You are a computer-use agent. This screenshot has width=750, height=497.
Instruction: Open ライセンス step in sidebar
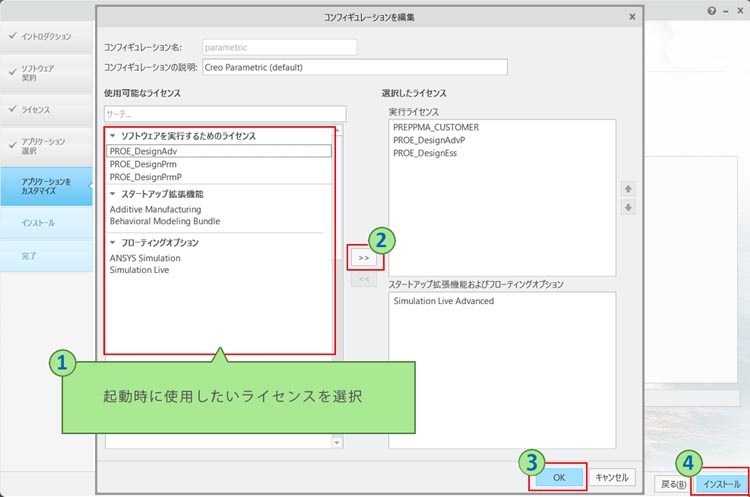(46, 110)
